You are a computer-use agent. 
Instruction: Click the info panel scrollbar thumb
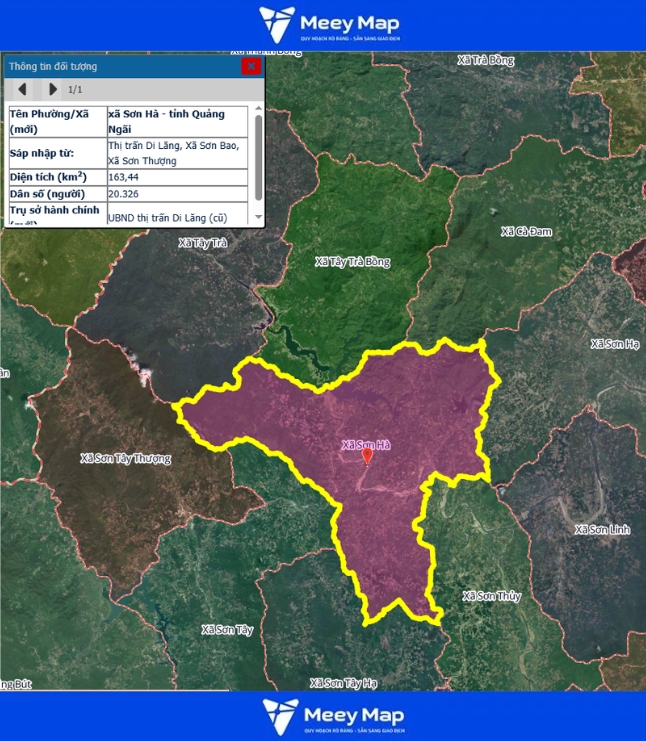(x=258, y=155)
